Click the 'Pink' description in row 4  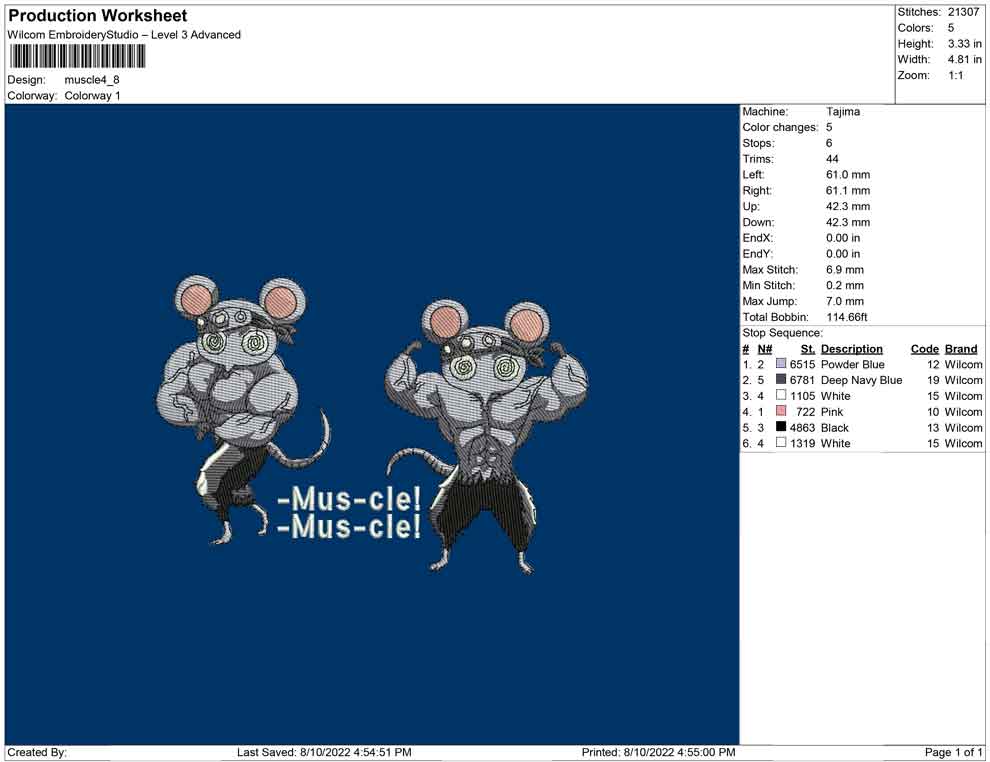[x=832, y=412]
